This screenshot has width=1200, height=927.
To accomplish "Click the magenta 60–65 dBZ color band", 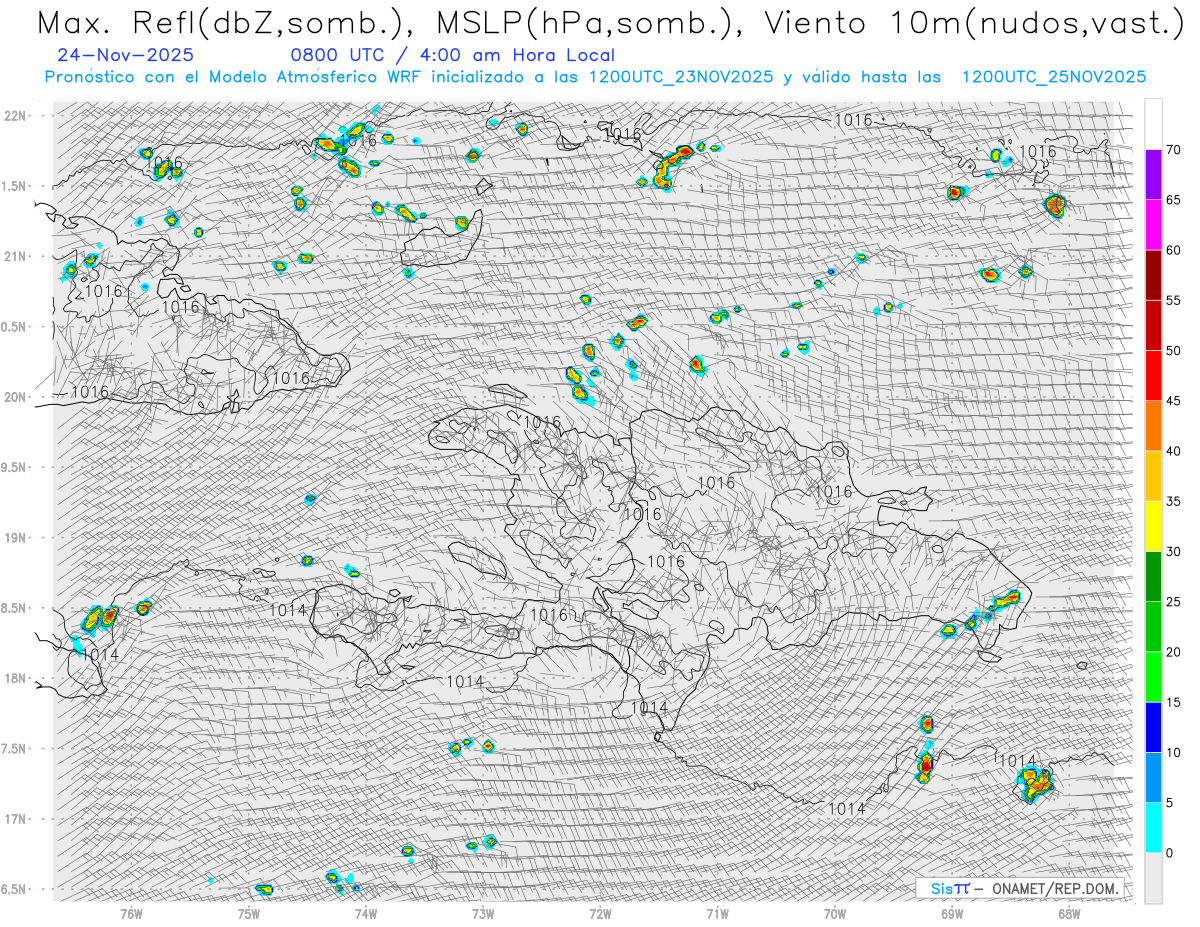I will click(1153, 225).
